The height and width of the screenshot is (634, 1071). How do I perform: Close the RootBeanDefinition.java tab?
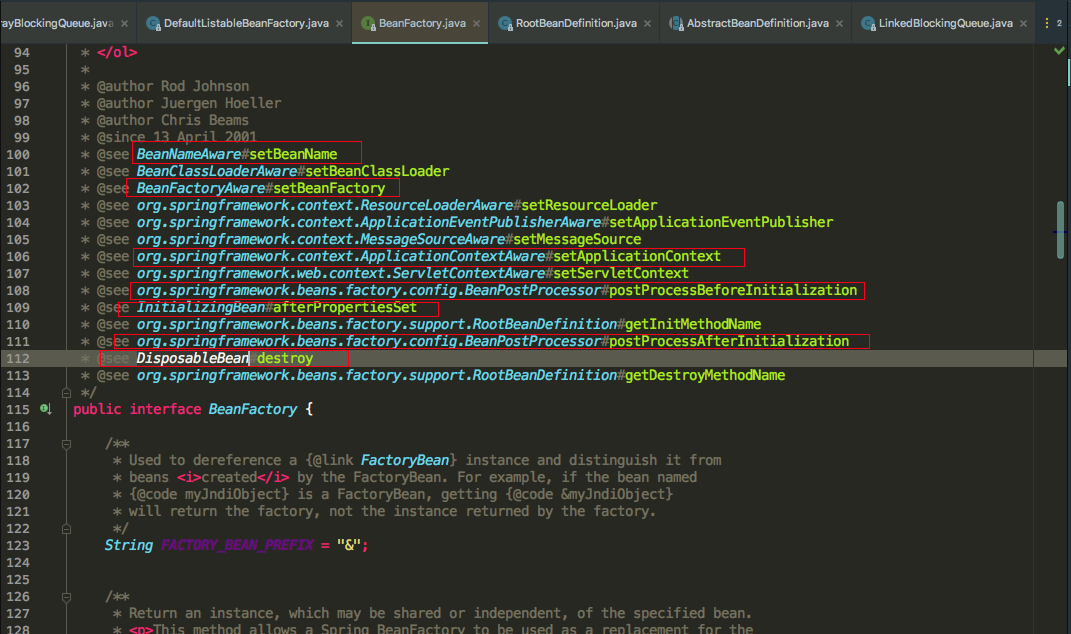(648, 23)
